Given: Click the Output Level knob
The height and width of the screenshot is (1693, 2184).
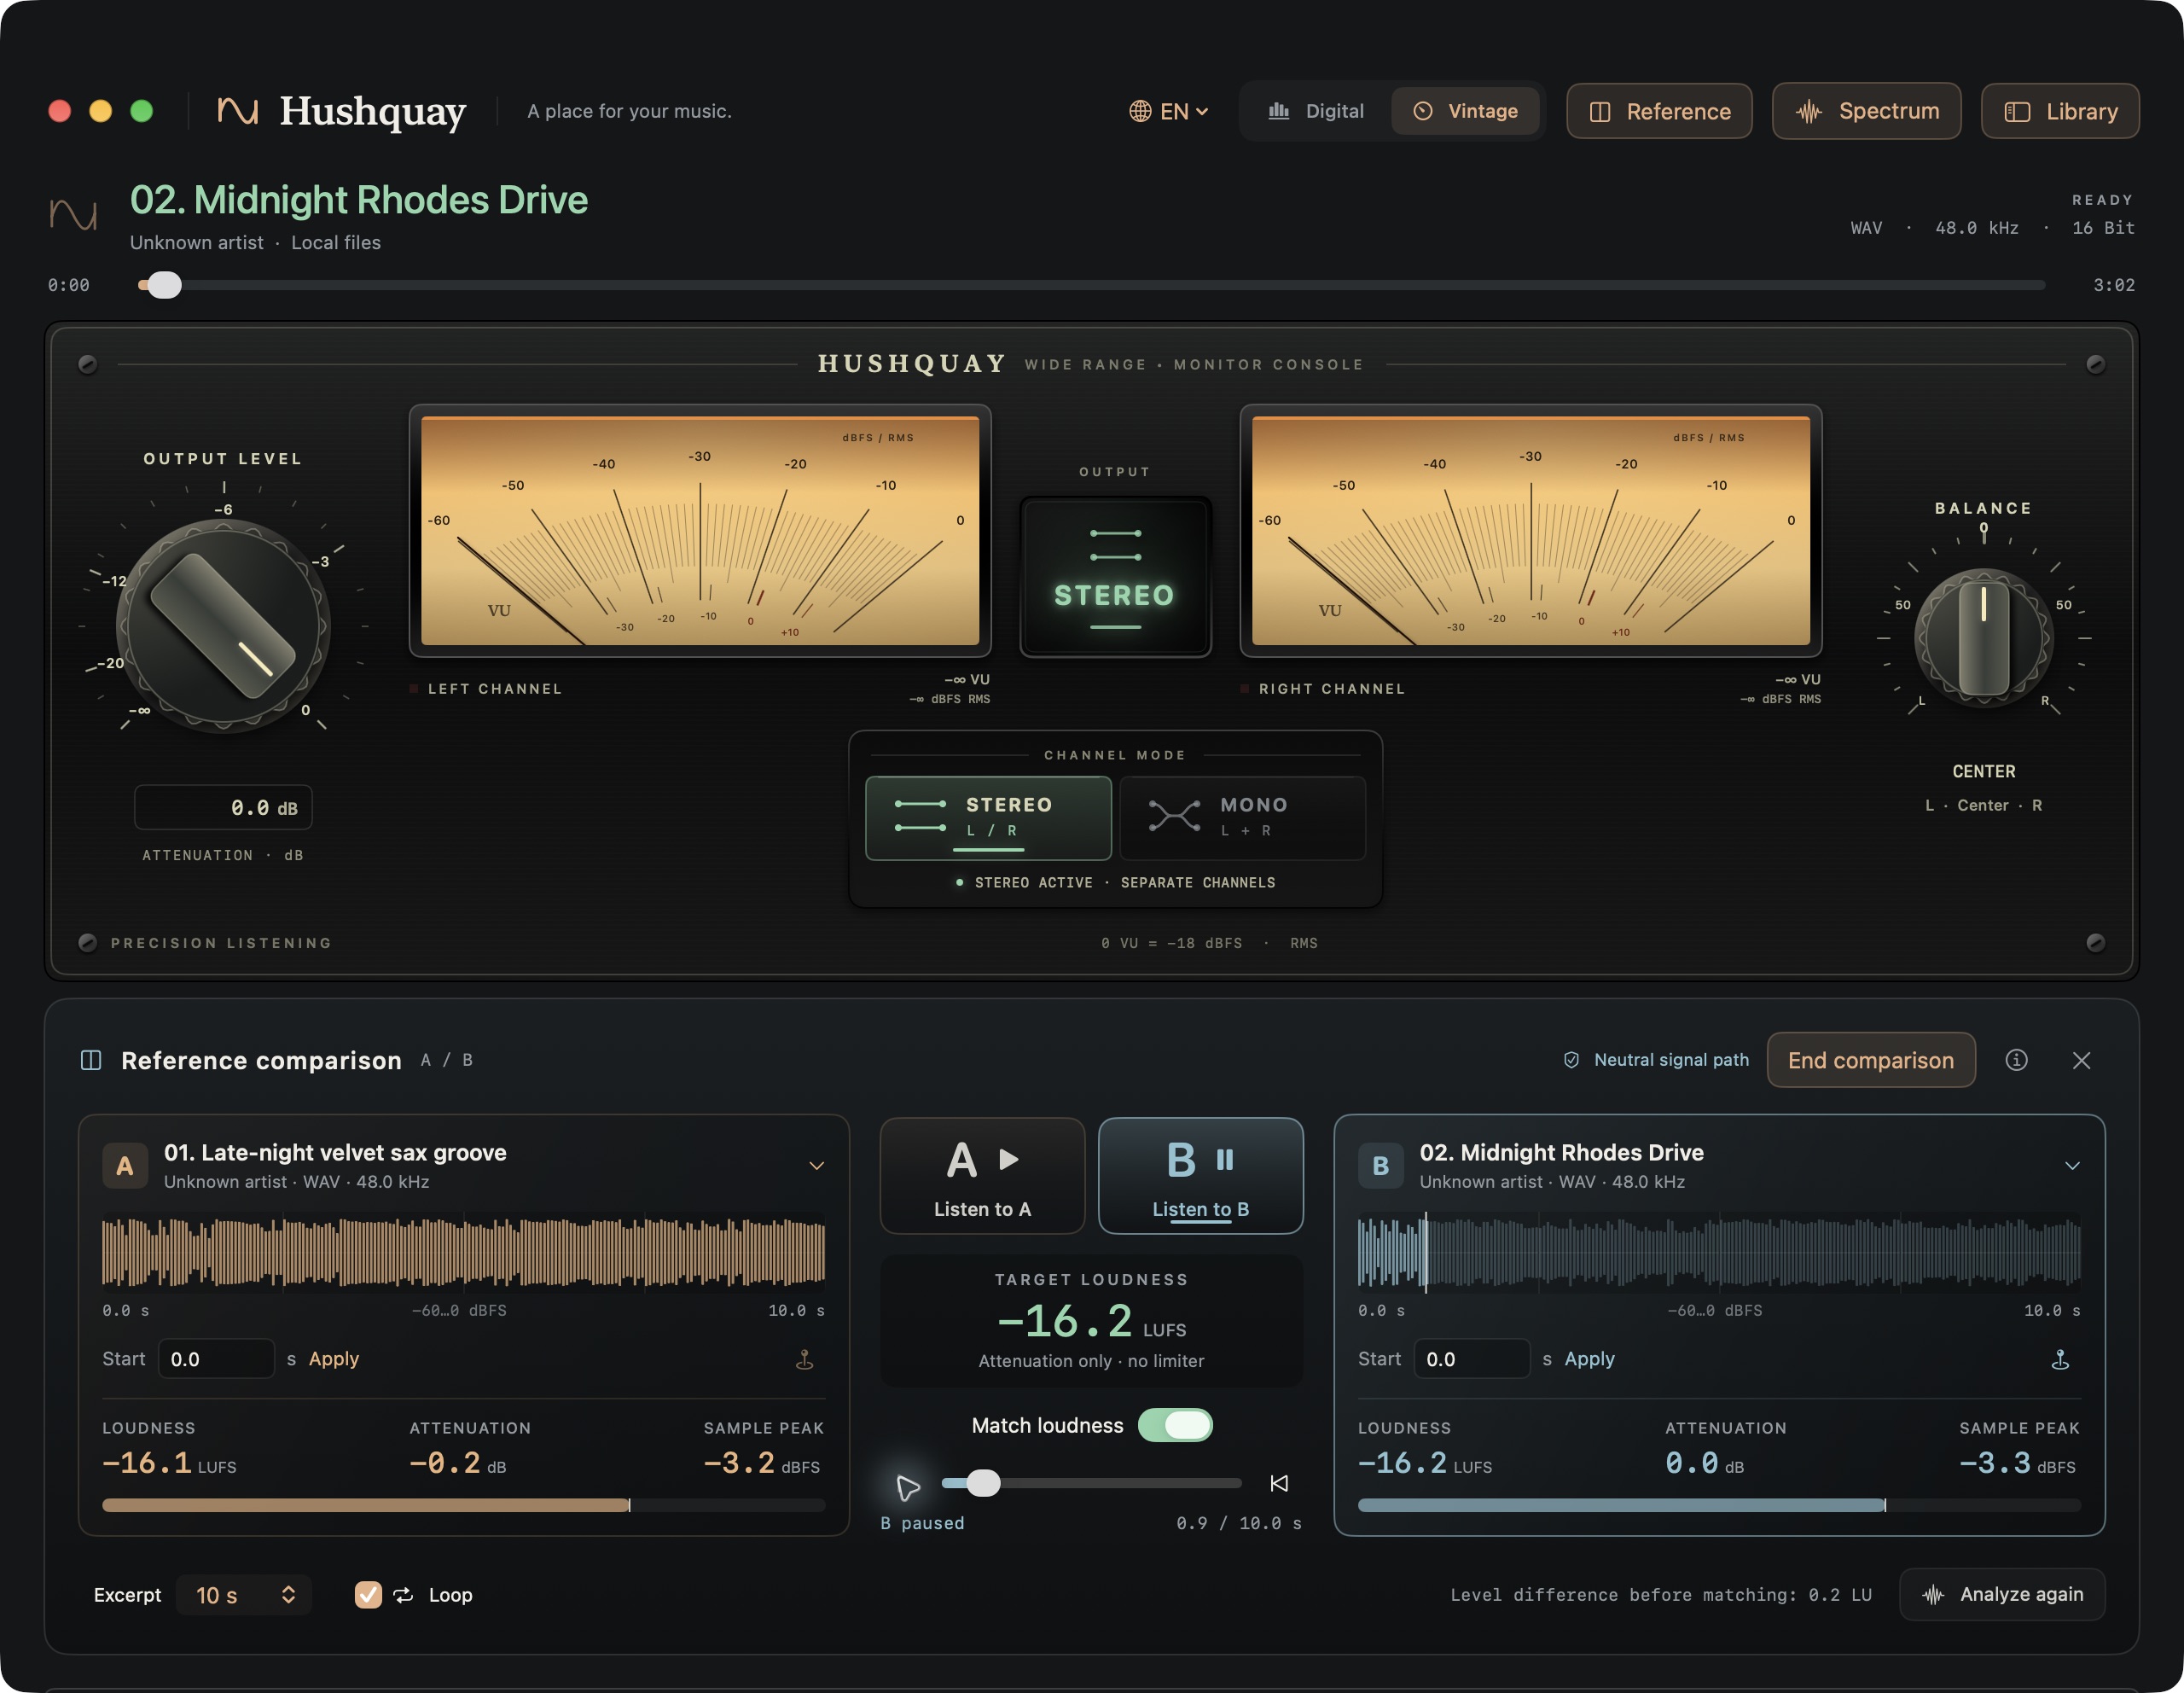Looking at the screenshot, I should (x=223, y=626).
